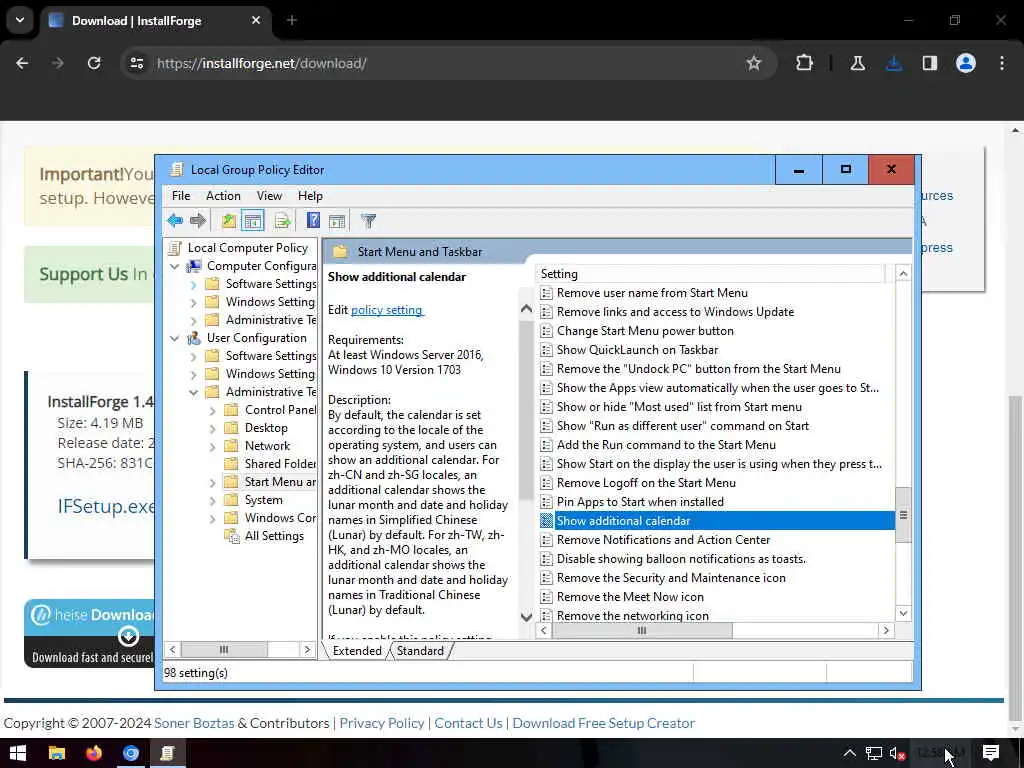Show hidden tray icons chevron
The width and height of the screenshot is (1024, 768).
(849, 753)
